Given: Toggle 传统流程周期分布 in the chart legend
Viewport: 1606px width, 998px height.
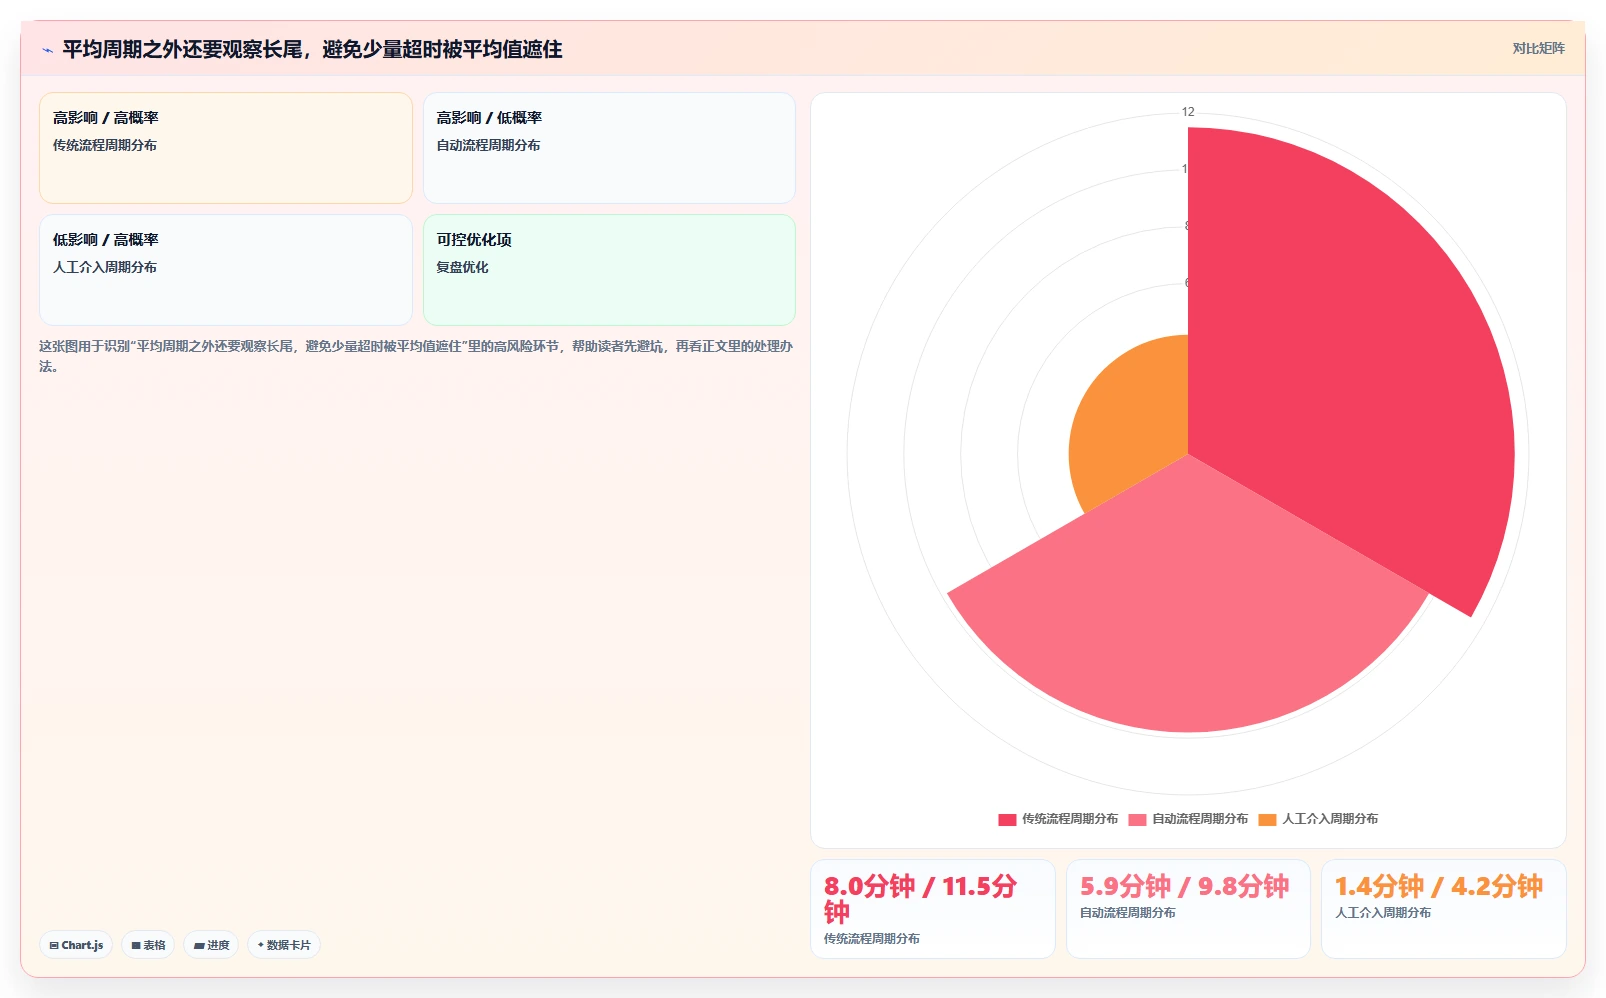Looking at the screenshot, I should (1058, 819).
